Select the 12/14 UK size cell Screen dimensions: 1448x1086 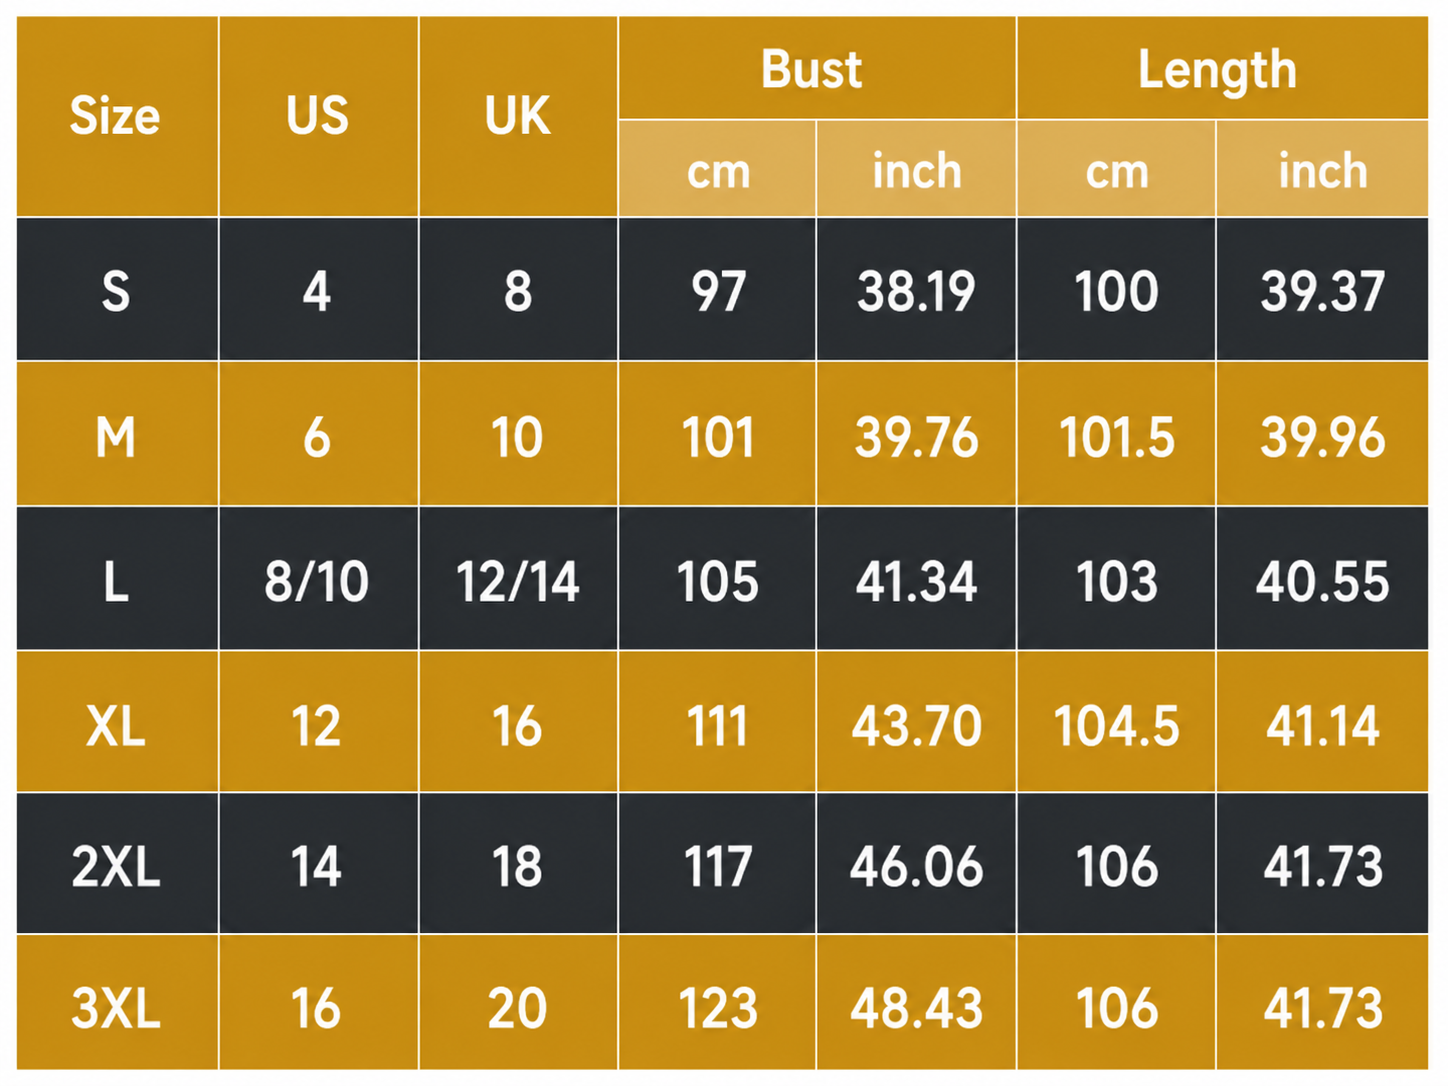pyautogui.click(x=518, y=579)
